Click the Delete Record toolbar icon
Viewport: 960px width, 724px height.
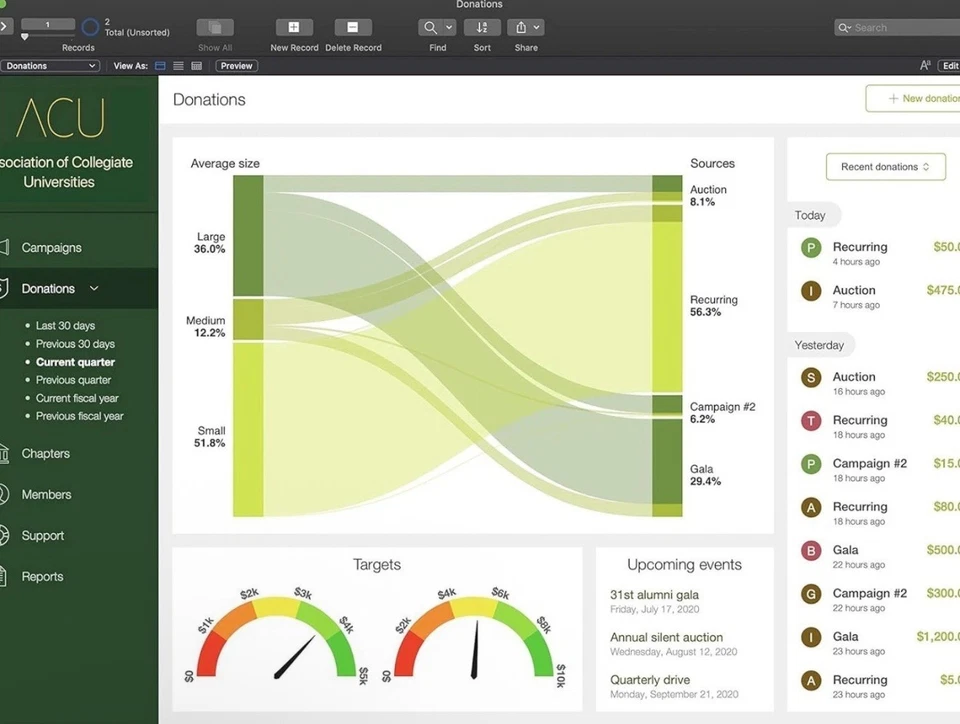coord(353,28)
